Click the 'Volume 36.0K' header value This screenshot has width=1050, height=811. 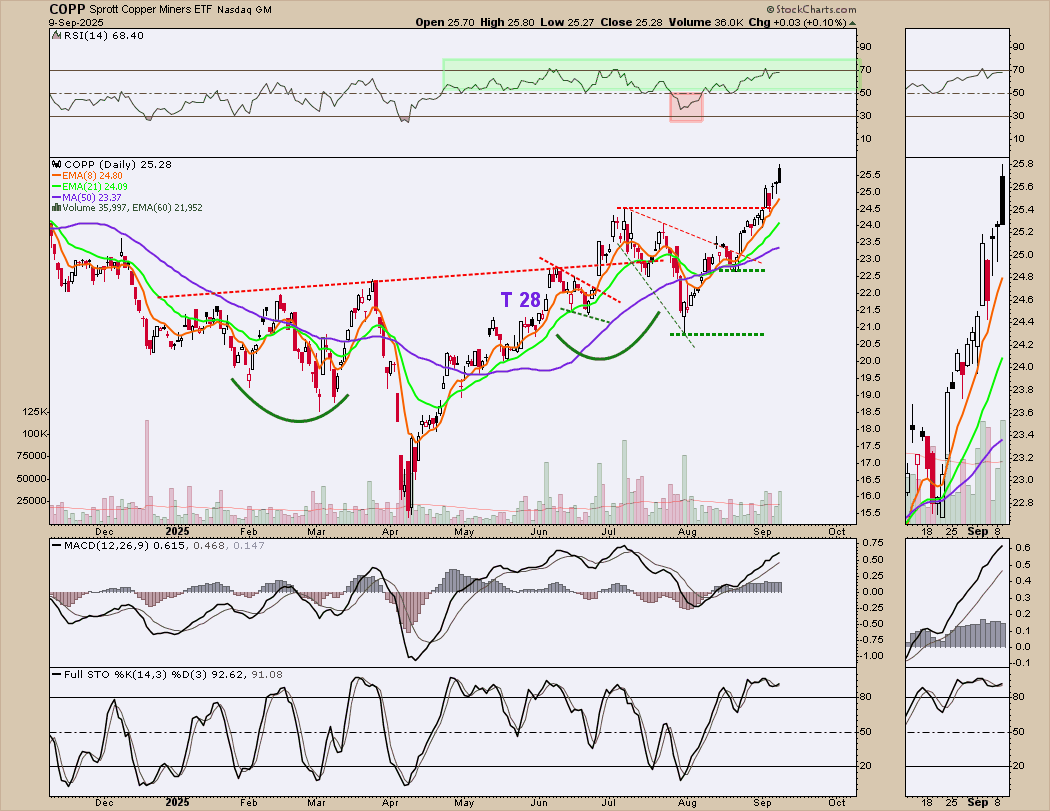706,22
